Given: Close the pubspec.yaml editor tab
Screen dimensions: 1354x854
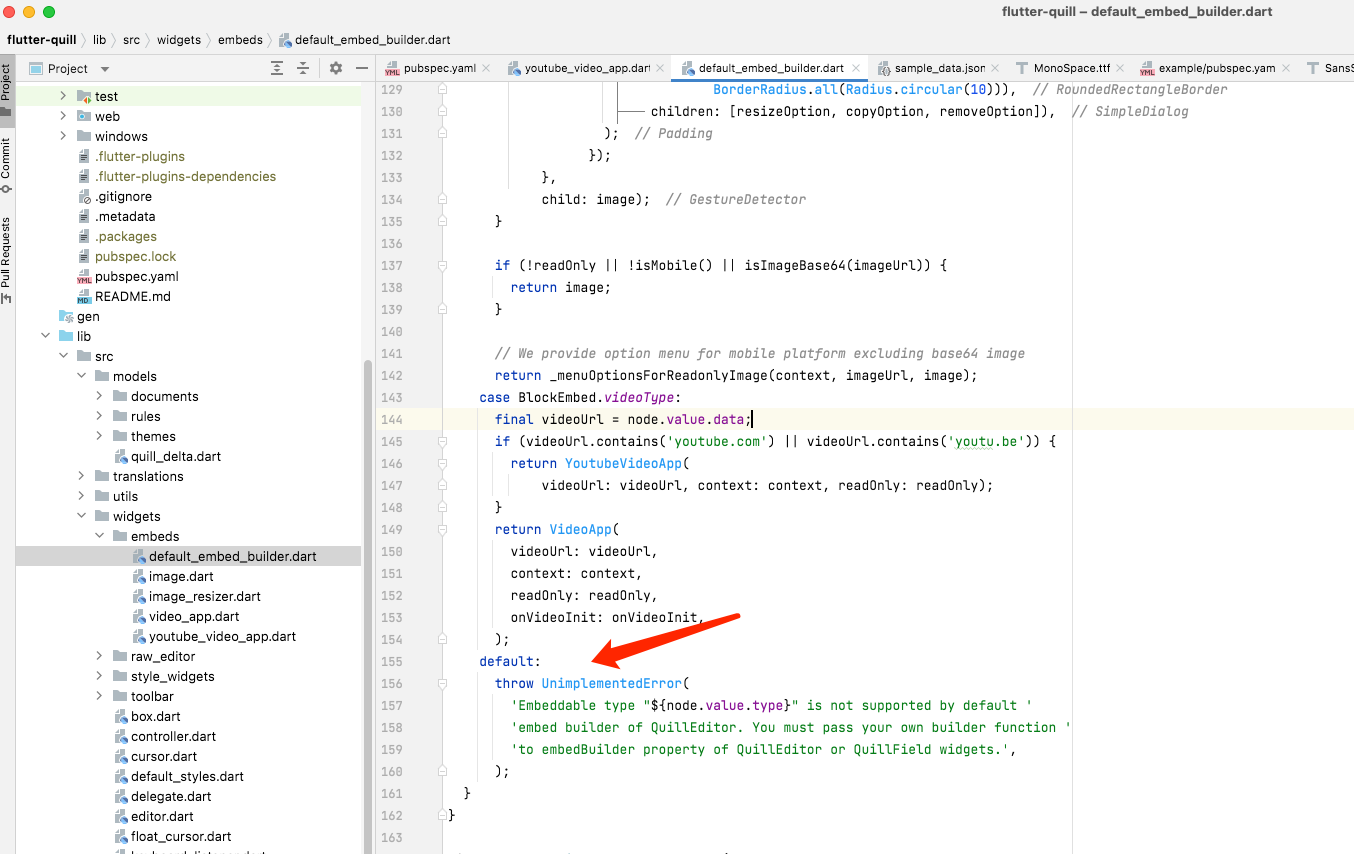Looking at the screenshot, I should (486, 68).
